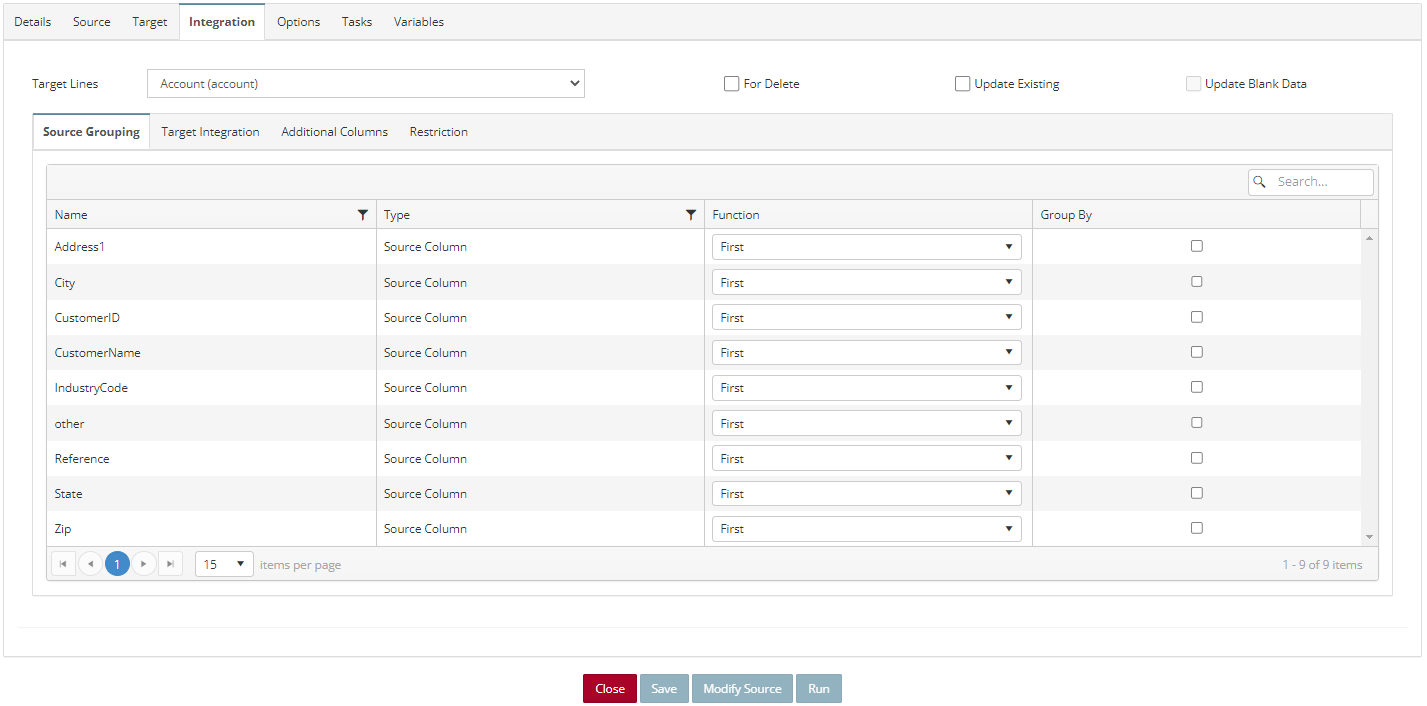Select the Source Grouping sub-tab
The height and width of the screenshot is (706, 1427).
(x=91, y=132)
